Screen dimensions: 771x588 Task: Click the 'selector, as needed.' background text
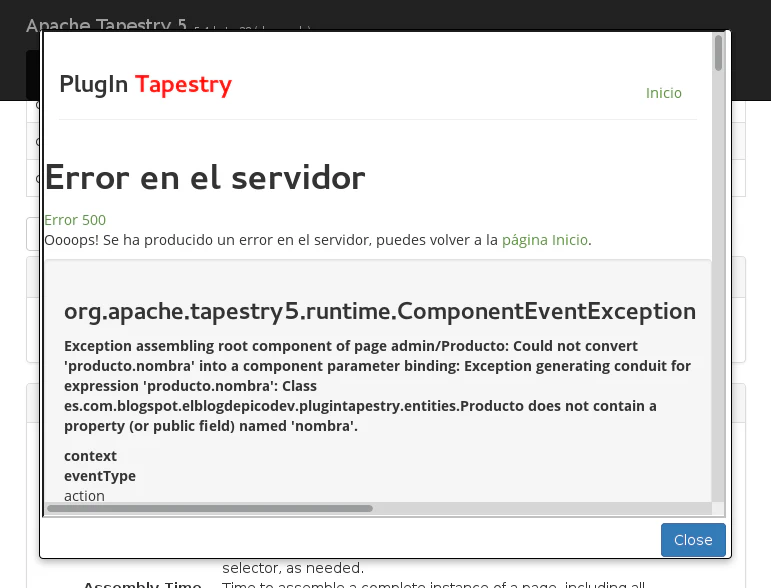click(293, 568)
